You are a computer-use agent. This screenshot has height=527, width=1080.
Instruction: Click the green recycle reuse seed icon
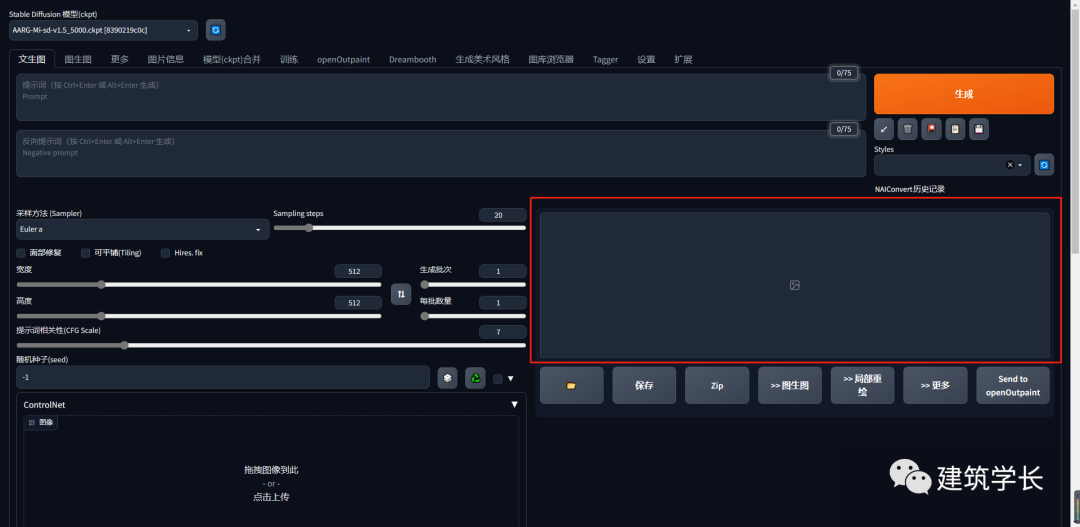pyautogui.click(x=475, y=378)
